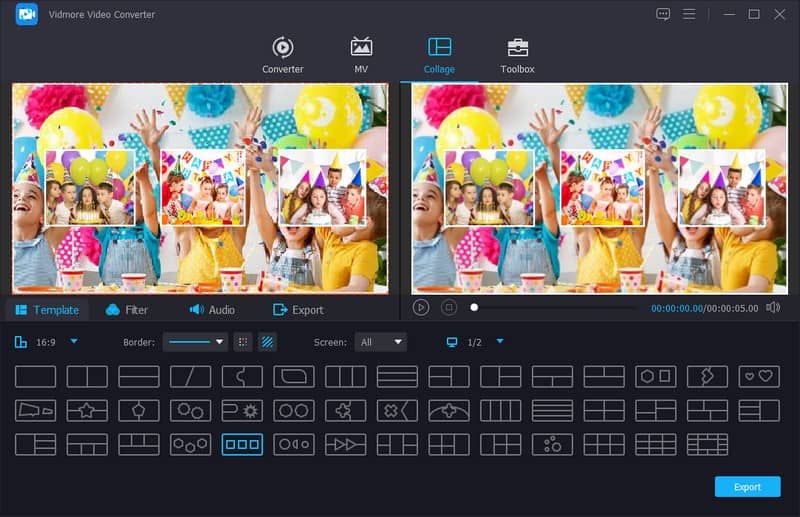Select the three circles template in bottom row
800x517 pixels.
pos(190,445)
